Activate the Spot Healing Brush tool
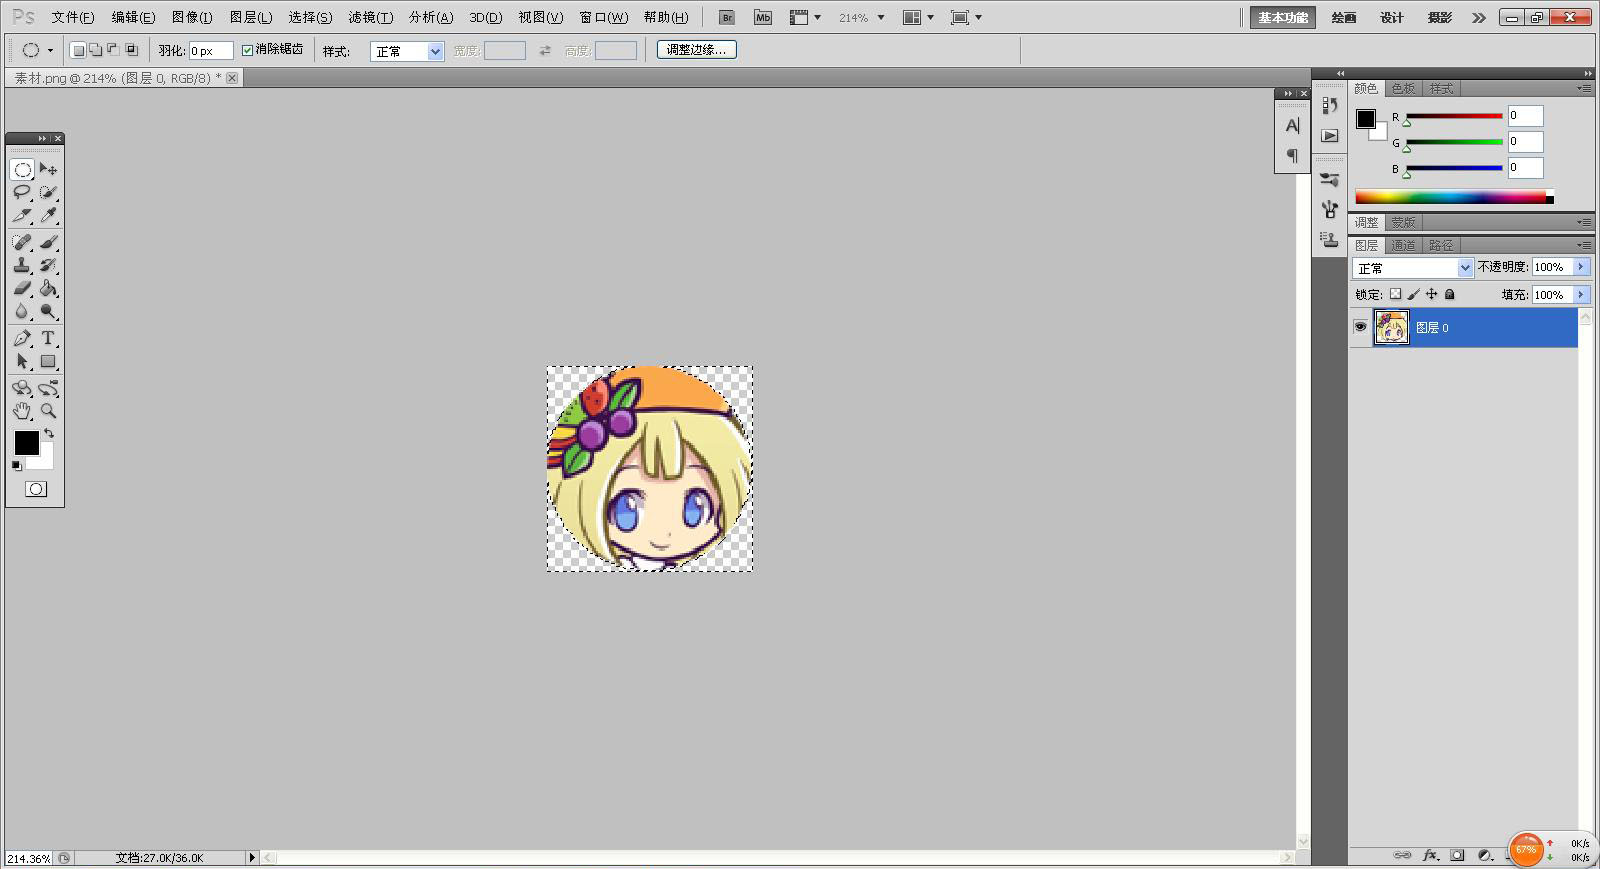1600x869 pixels. click(22, 242)
